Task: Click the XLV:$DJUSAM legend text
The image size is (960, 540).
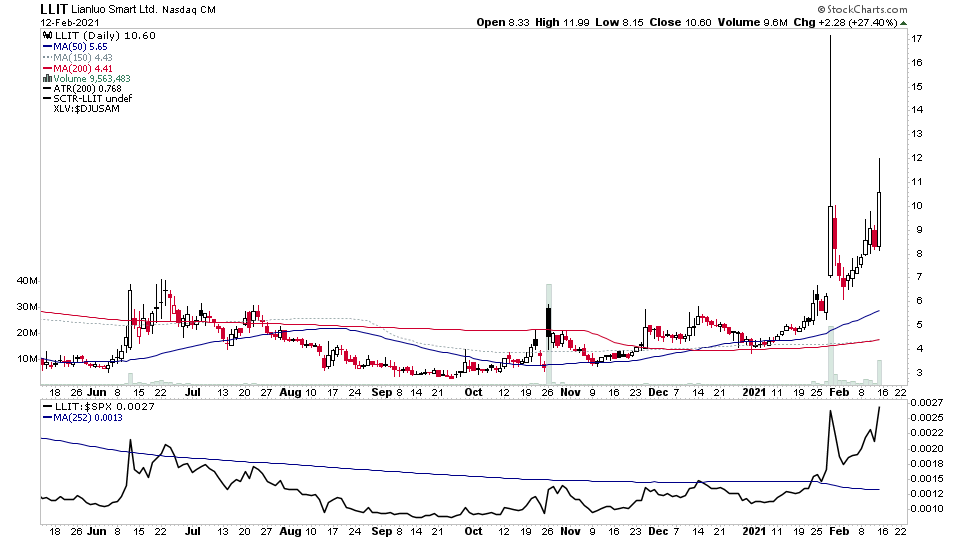Action: 86,108
